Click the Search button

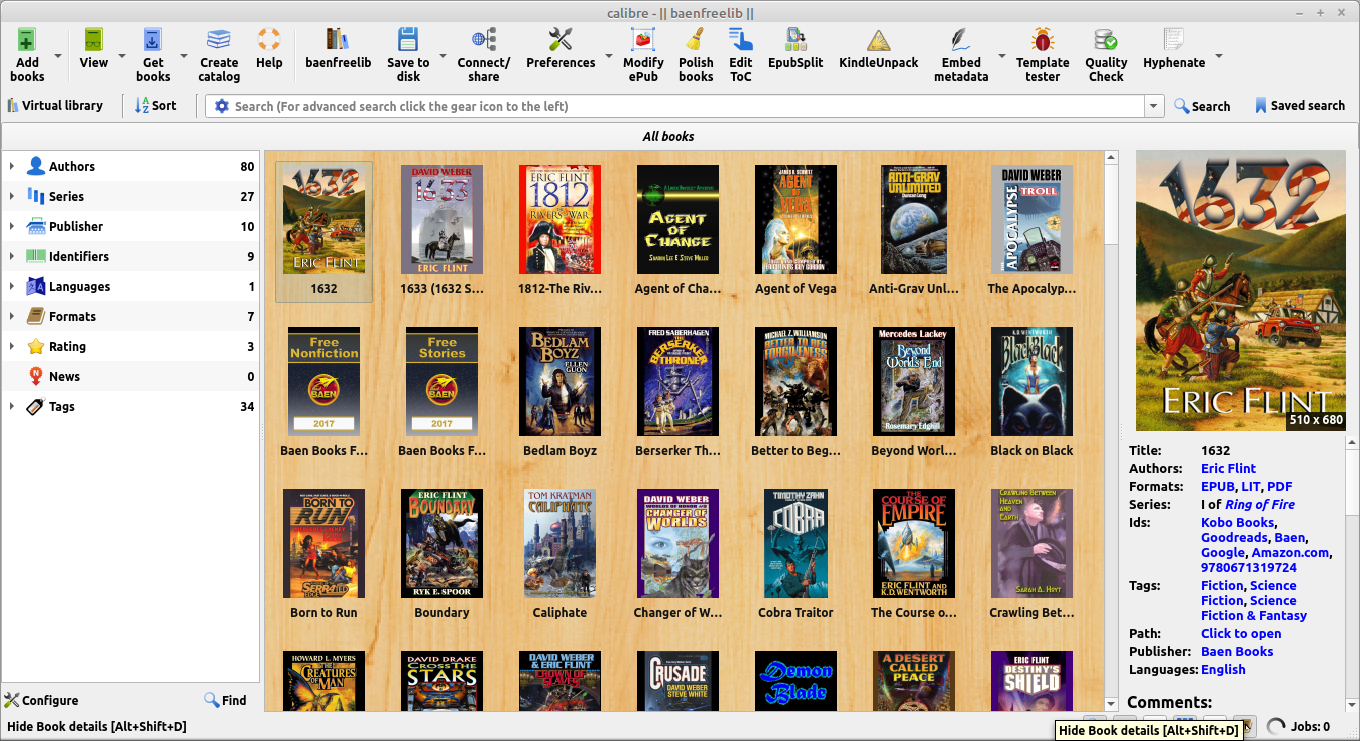click(1202, 106)
